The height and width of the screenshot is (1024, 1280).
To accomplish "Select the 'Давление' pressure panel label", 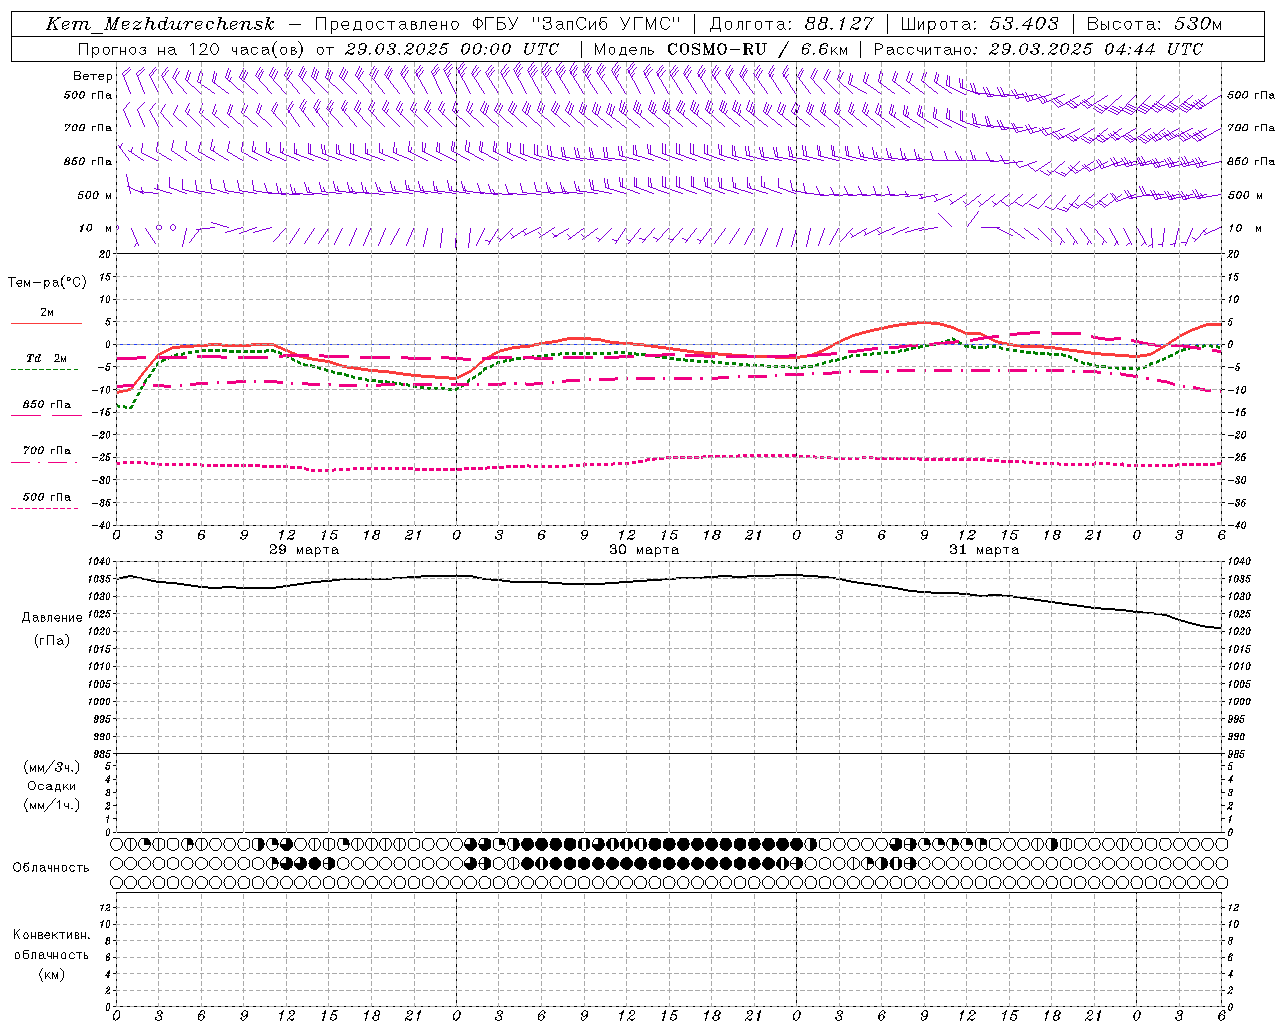I will pos(52,618).
